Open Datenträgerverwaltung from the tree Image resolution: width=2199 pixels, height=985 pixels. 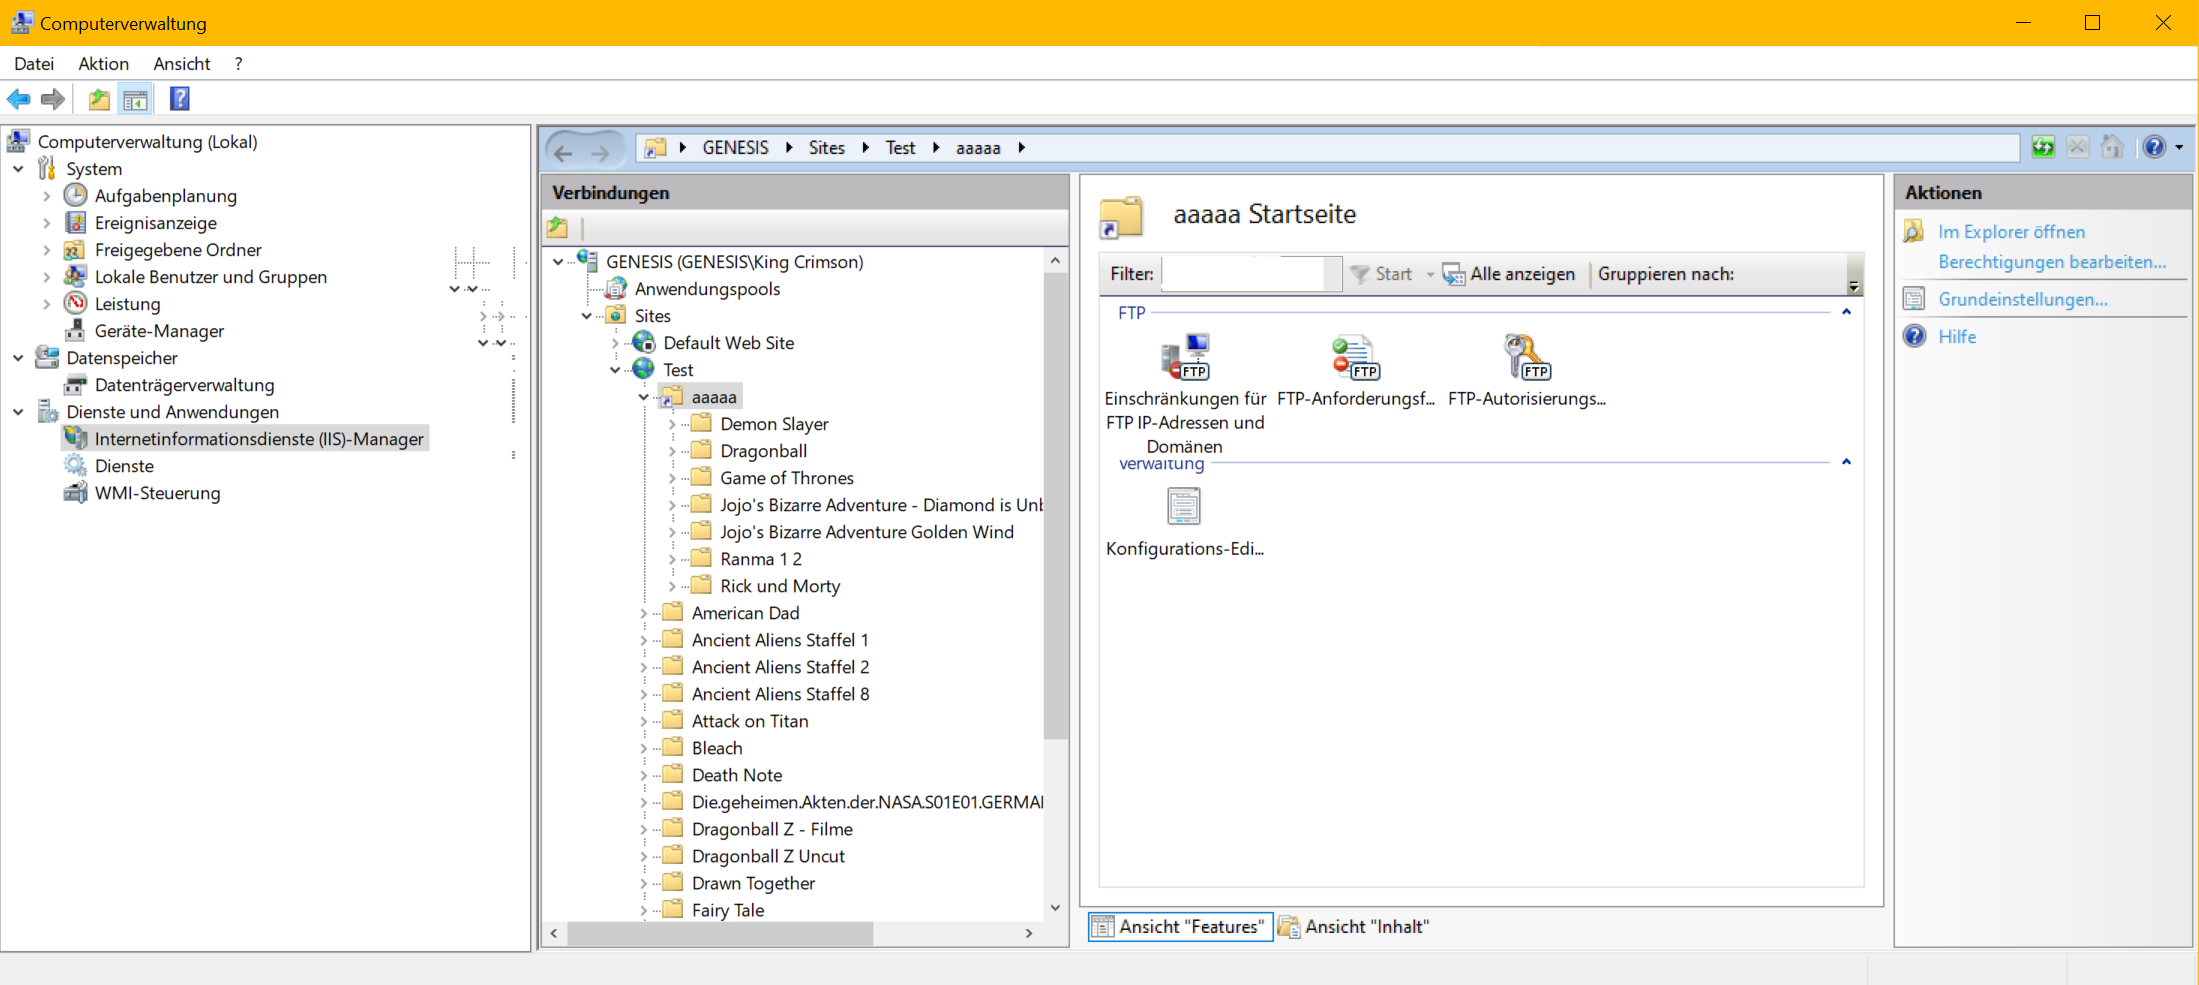(x=184, y=385)
